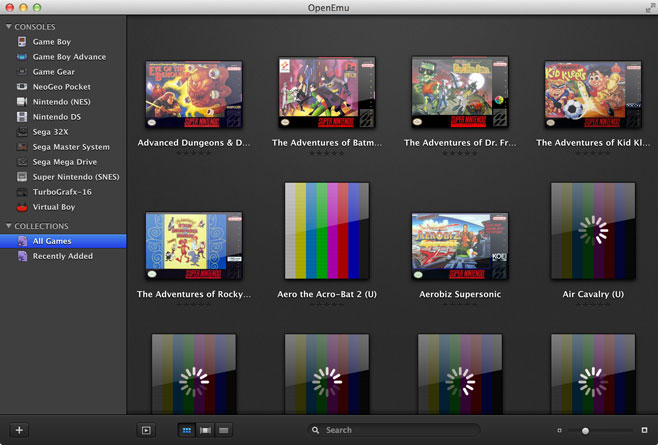Image resolution: width=658 pixels, height=445 pixels.
Task: Click The Adventures of Kid Kl... title text
Action: click(593, 143)
